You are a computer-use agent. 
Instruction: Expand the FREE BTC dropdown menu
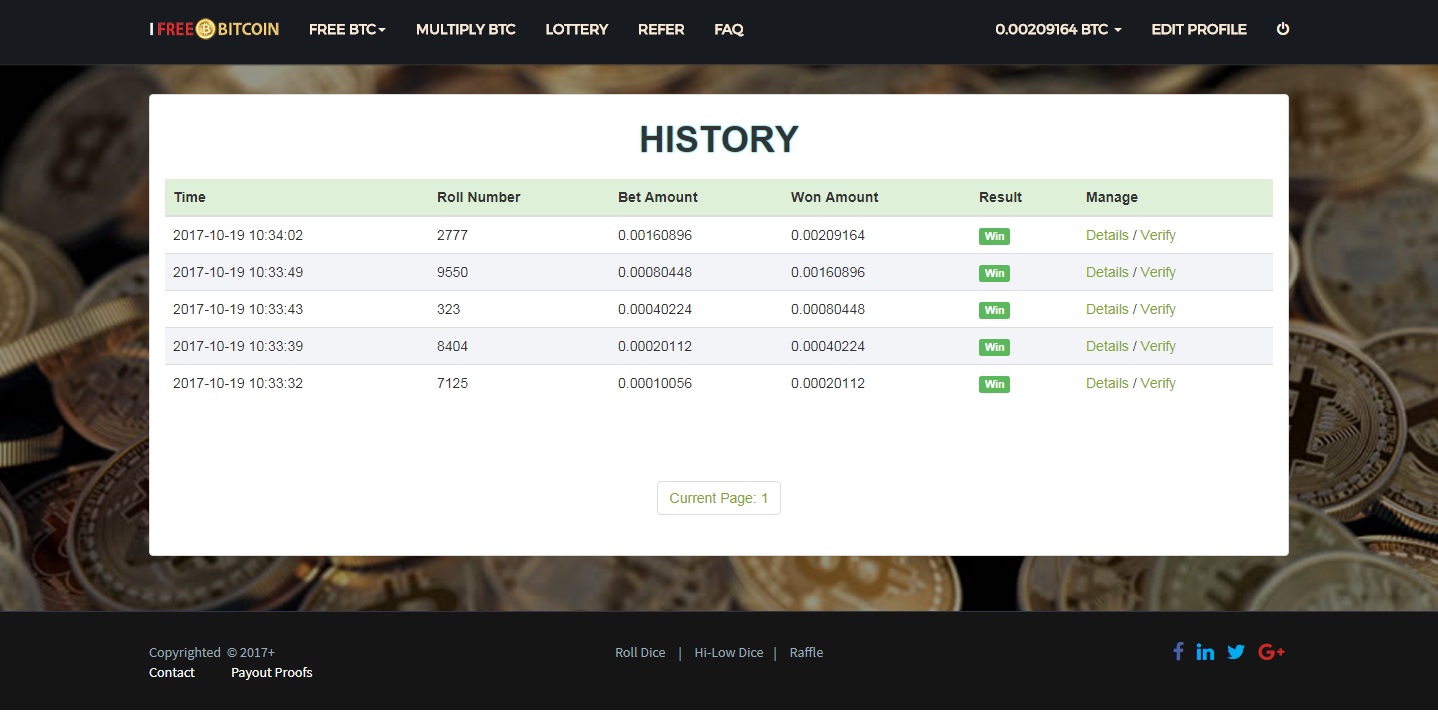tap(347, 29)
